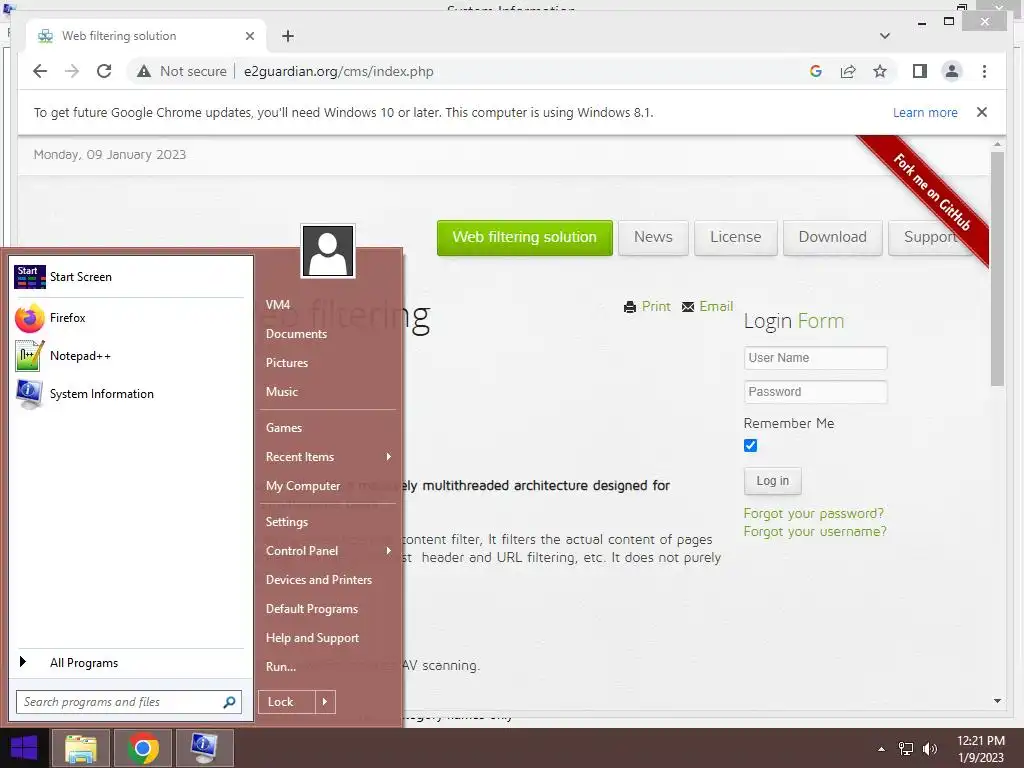1024x768 pixels.
Task: Toggle the Remember Me checkbox
Action: (x=750, y=445)
